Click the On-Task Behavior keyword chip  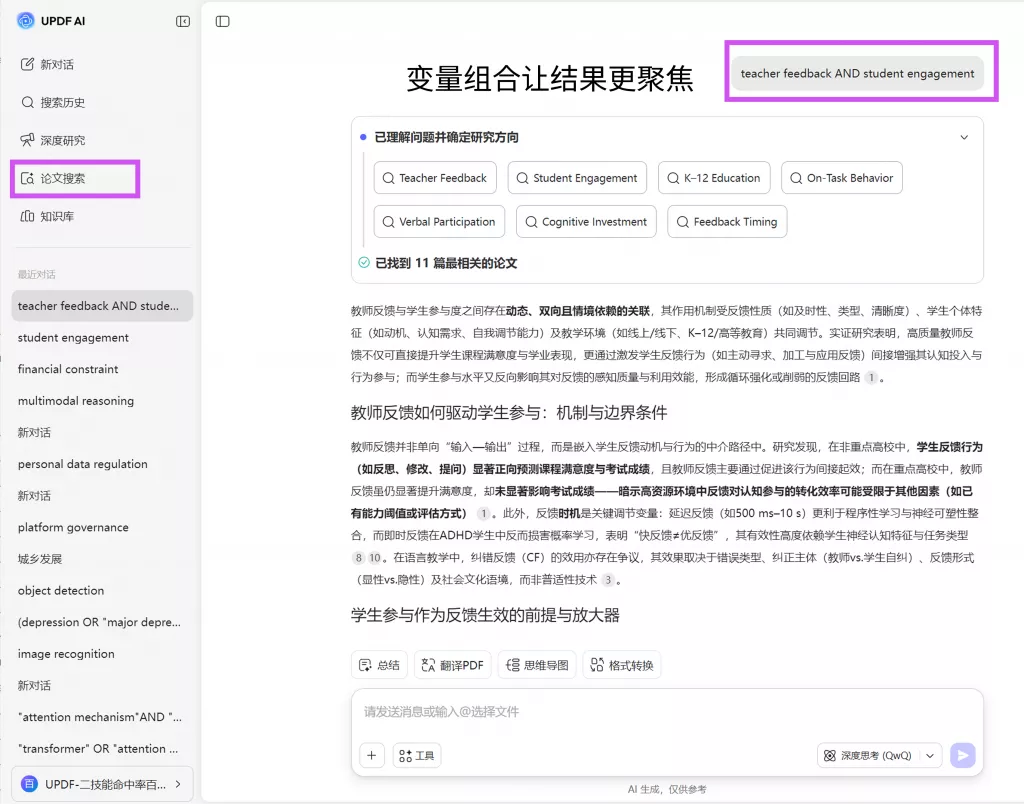pyautogui.click(x=841, y=178)
